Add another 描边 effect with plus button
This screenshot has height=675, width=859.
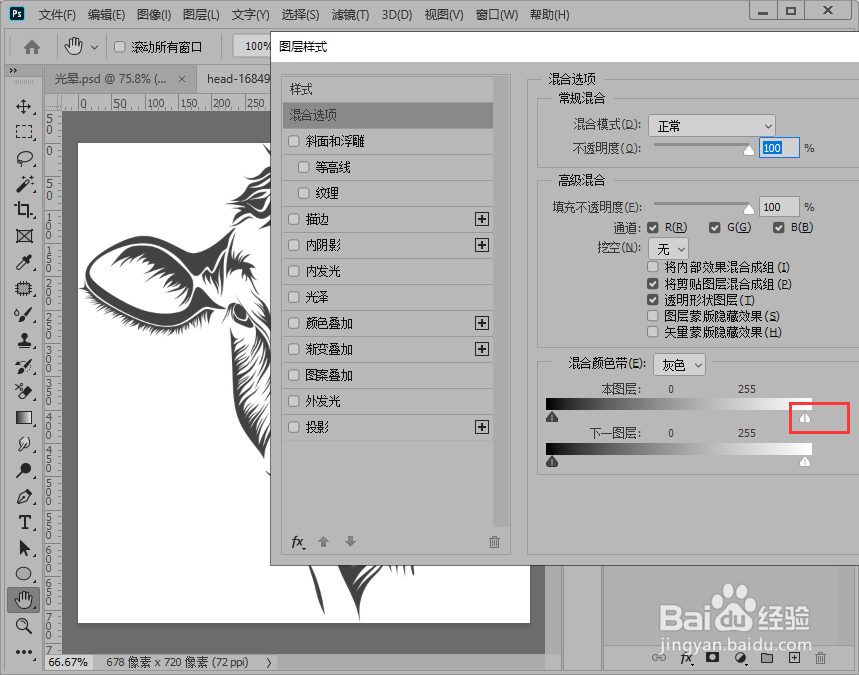(481, 219)
